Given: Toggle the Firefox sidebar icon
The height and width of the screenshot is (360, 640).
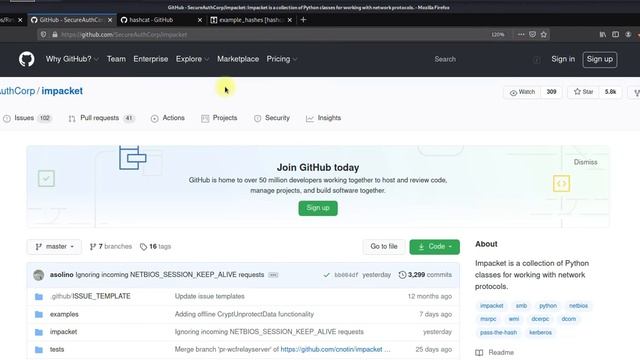Looking at the screenshot, I should click(616, 35).
